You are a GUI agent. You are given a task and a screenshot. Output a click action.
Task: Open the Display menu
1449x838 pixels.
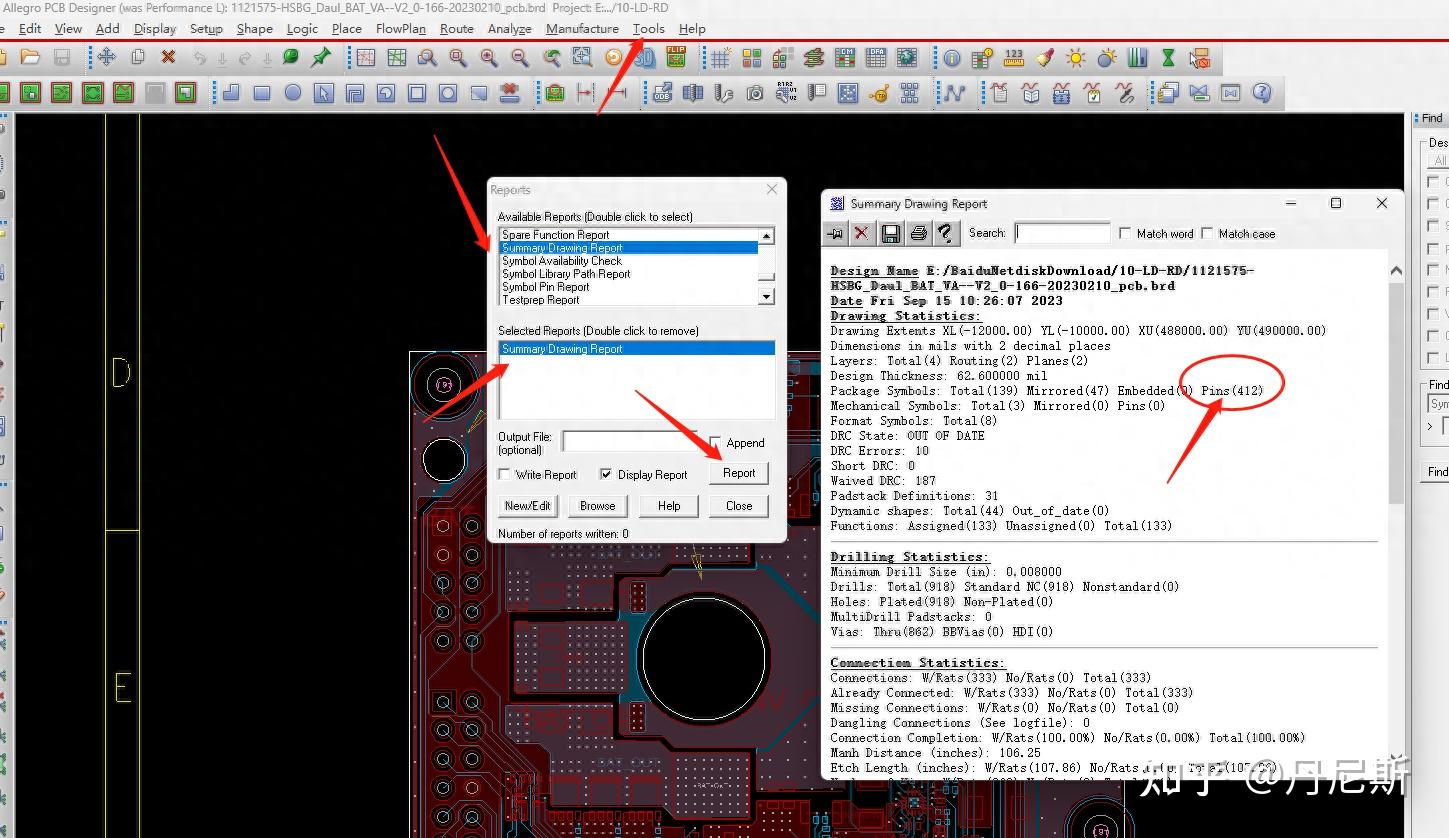(x=155, y=28)
